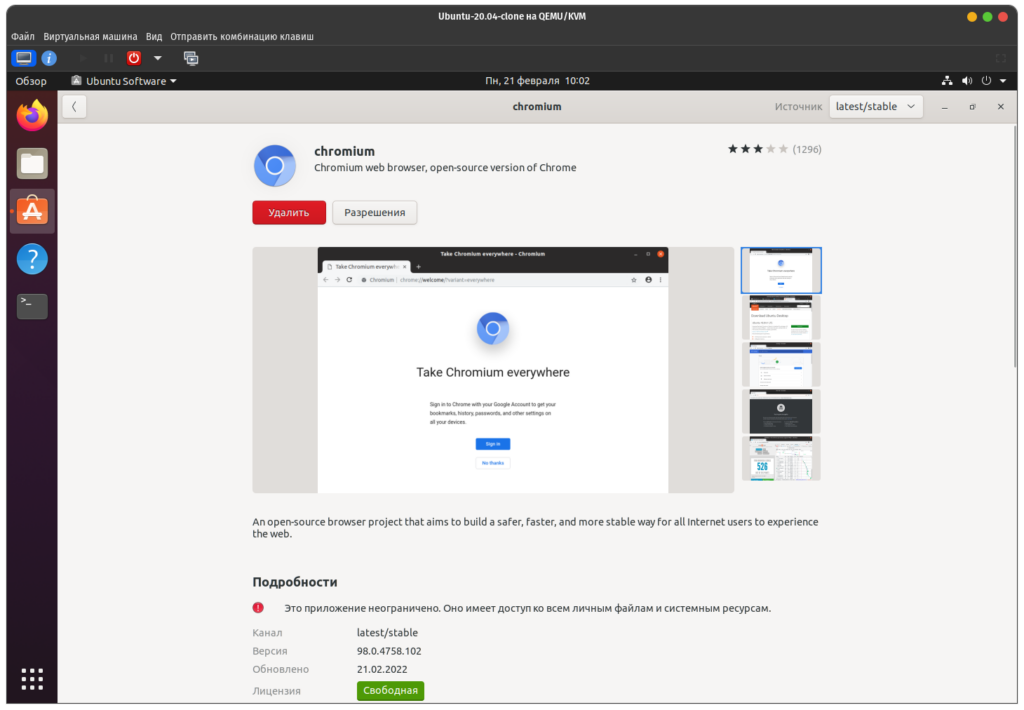Open the Виртуальная машина menu
This screenshot has height=710, width=1024.
click(x=90, y=36)
